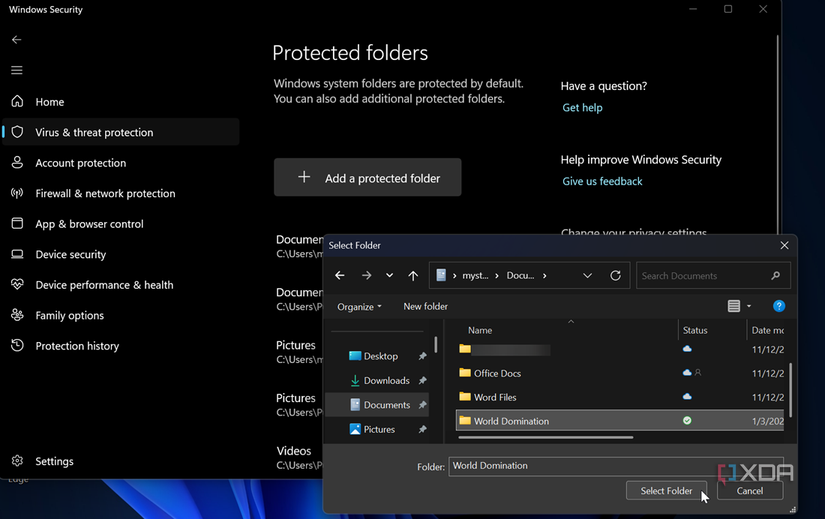Open Firewall & network protection
This screenshot has height=519, width=825.
120,193
